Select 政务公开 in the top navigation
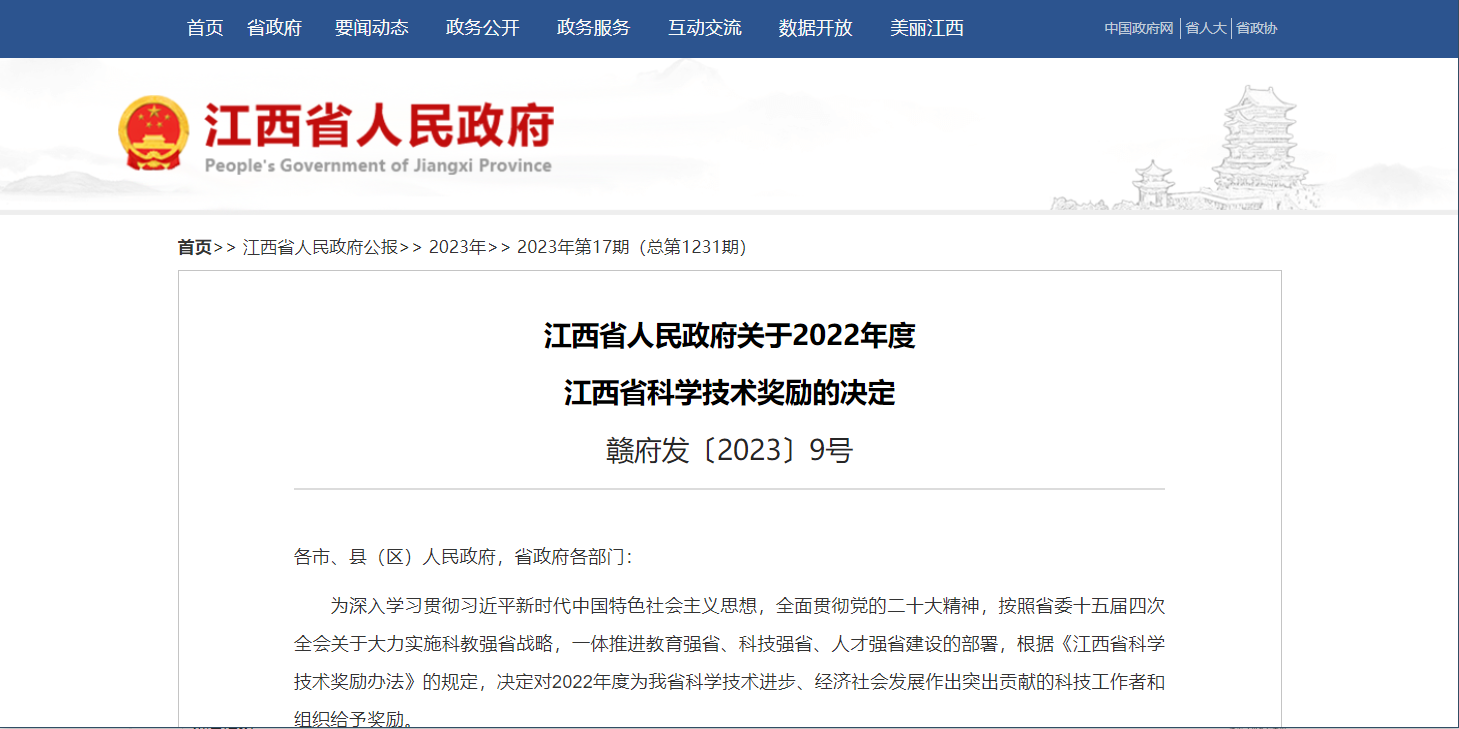The width and height of the screenshot is (1459, 729). 482,28
